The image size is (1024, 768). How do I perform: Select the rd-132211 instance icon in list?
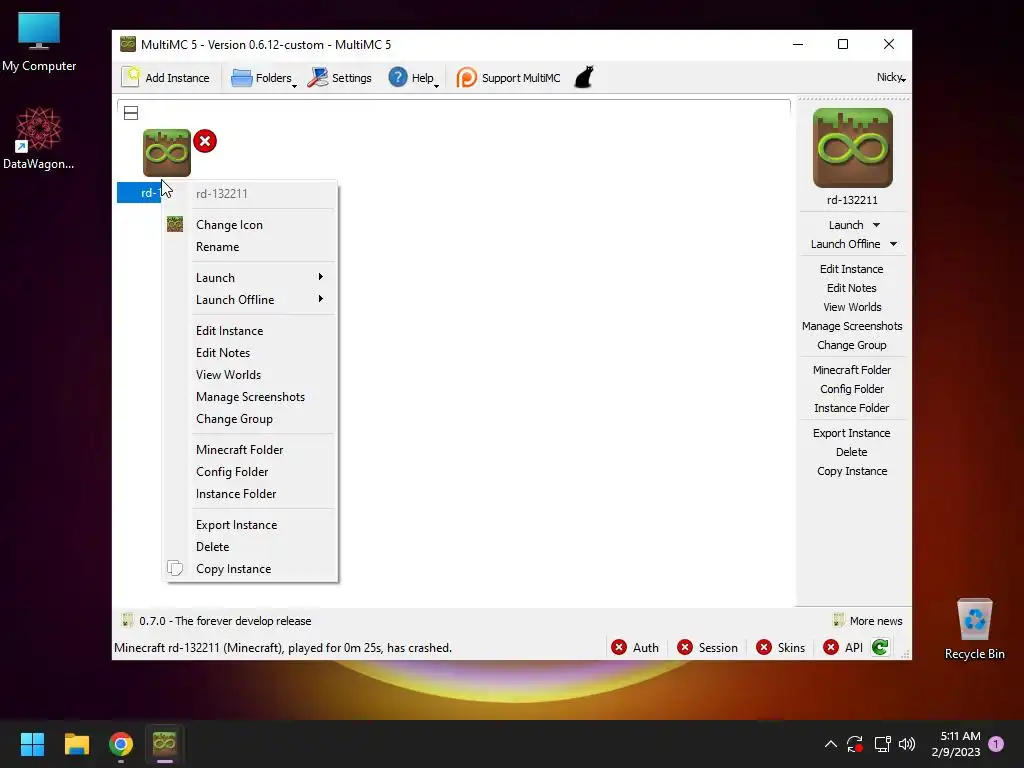tap(167, 153)
